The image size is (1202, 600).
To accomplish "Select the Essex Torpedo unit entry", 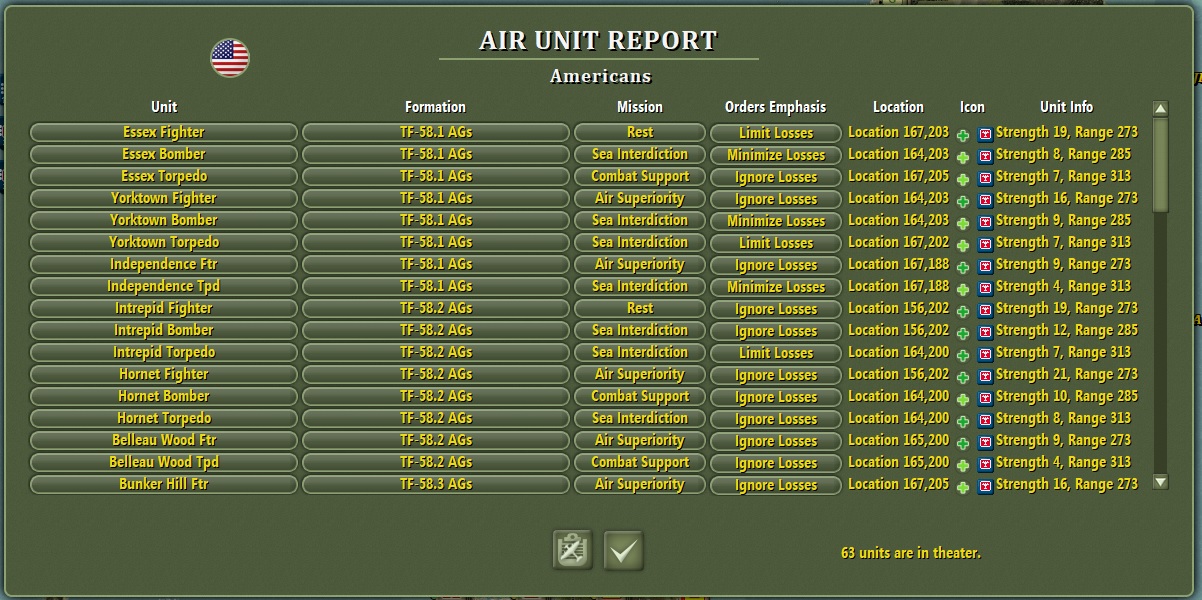I will tap(163, 176).
